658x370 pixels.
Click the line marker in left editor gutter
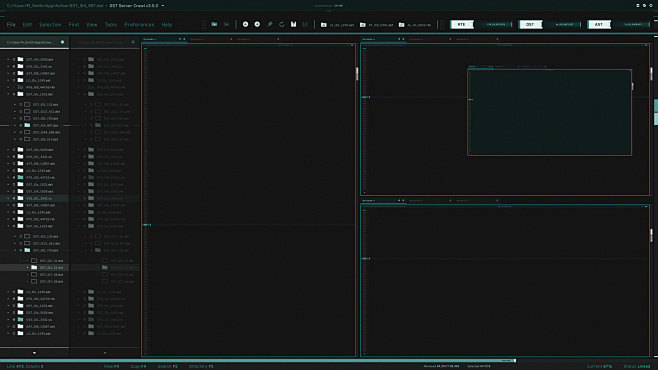(147, 224)
